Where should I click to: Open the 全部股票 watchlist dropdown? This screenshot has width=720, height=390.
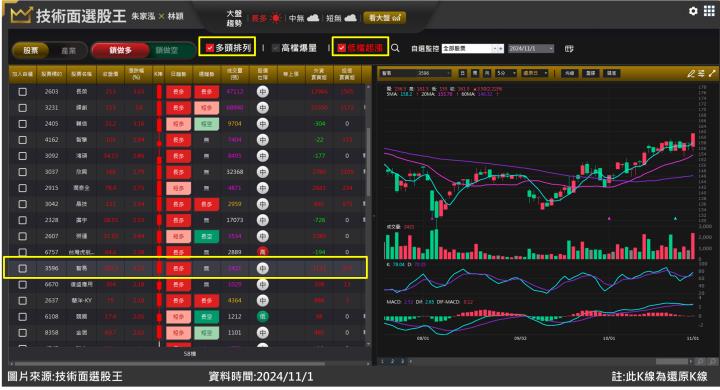click(472, 48)
